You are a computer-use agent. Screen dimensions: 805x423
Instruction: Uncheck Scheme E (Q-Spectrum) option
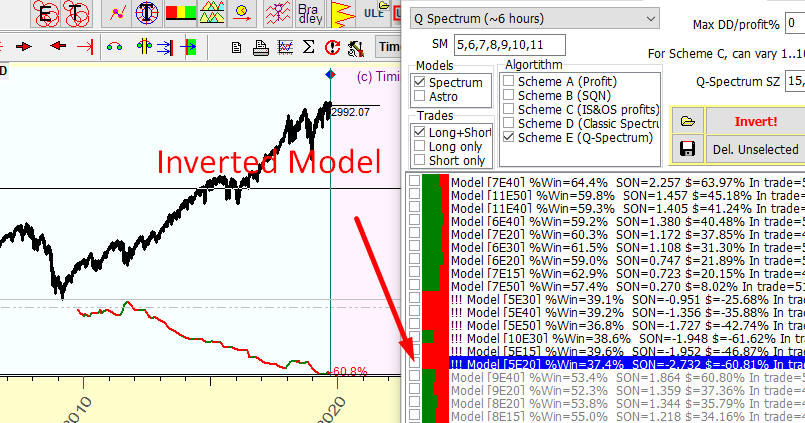[509, 137]
